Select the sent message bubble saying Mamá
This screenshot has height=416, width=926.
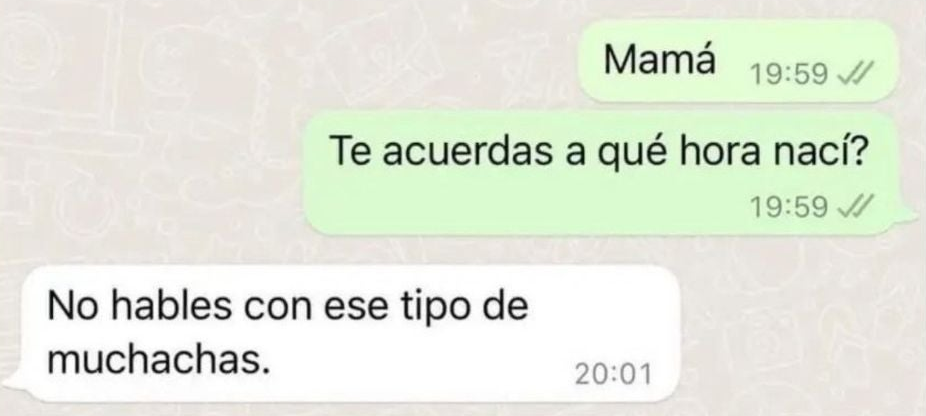point(738,61)
